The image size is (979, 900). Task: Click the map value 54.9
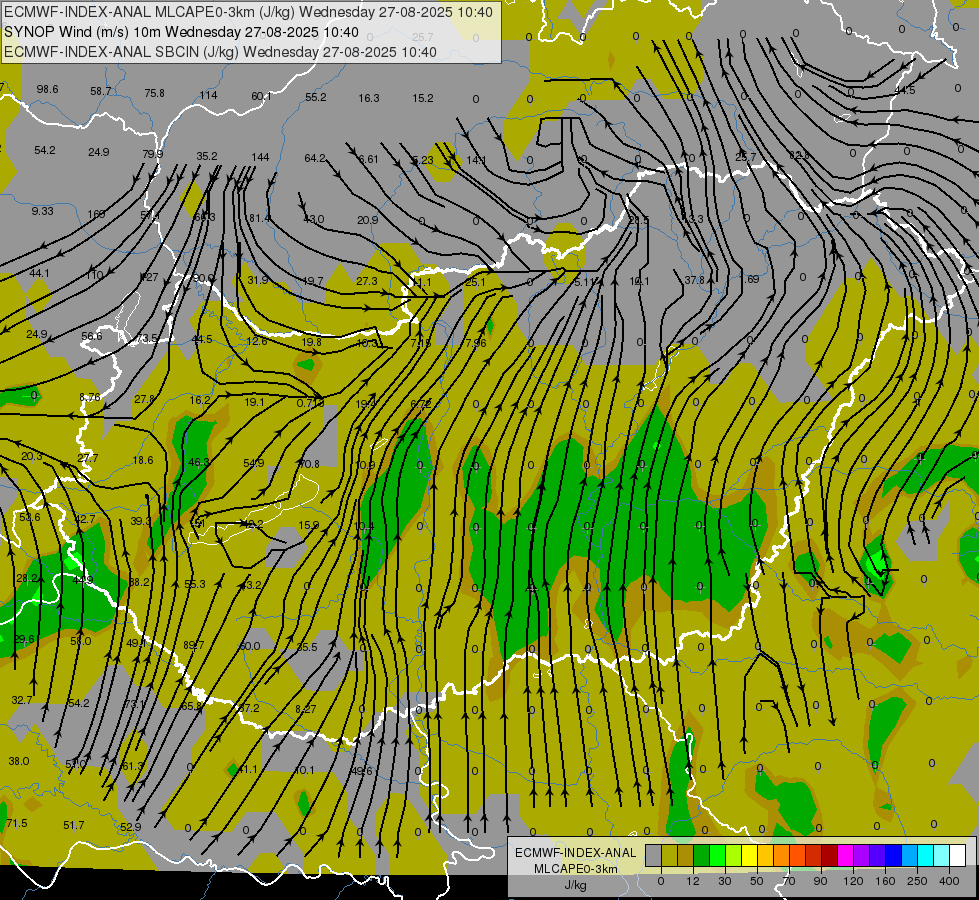click(253, 463)
